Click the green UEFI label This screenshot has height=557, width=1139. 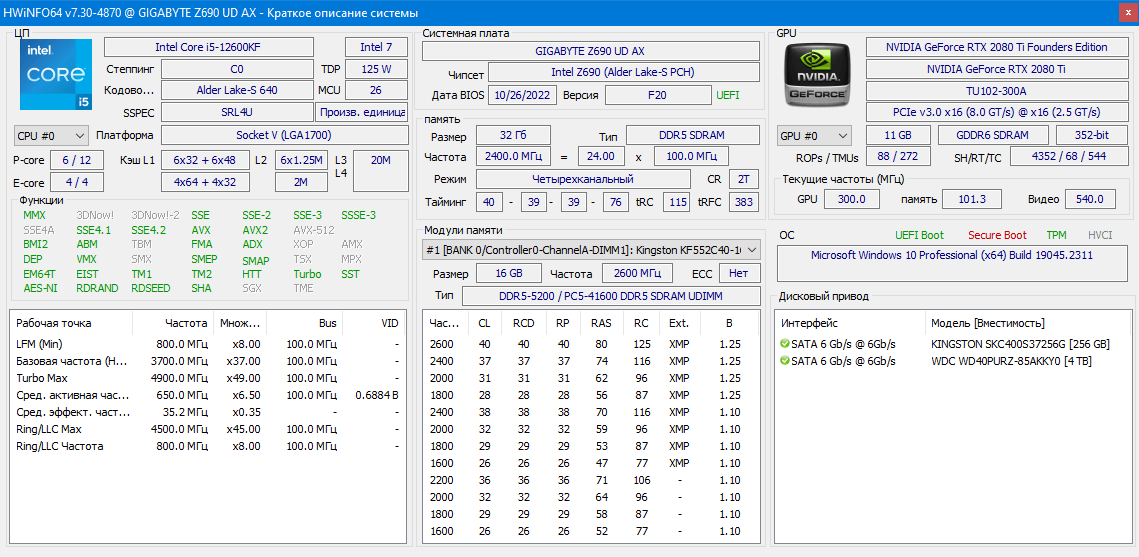[728, 95]
